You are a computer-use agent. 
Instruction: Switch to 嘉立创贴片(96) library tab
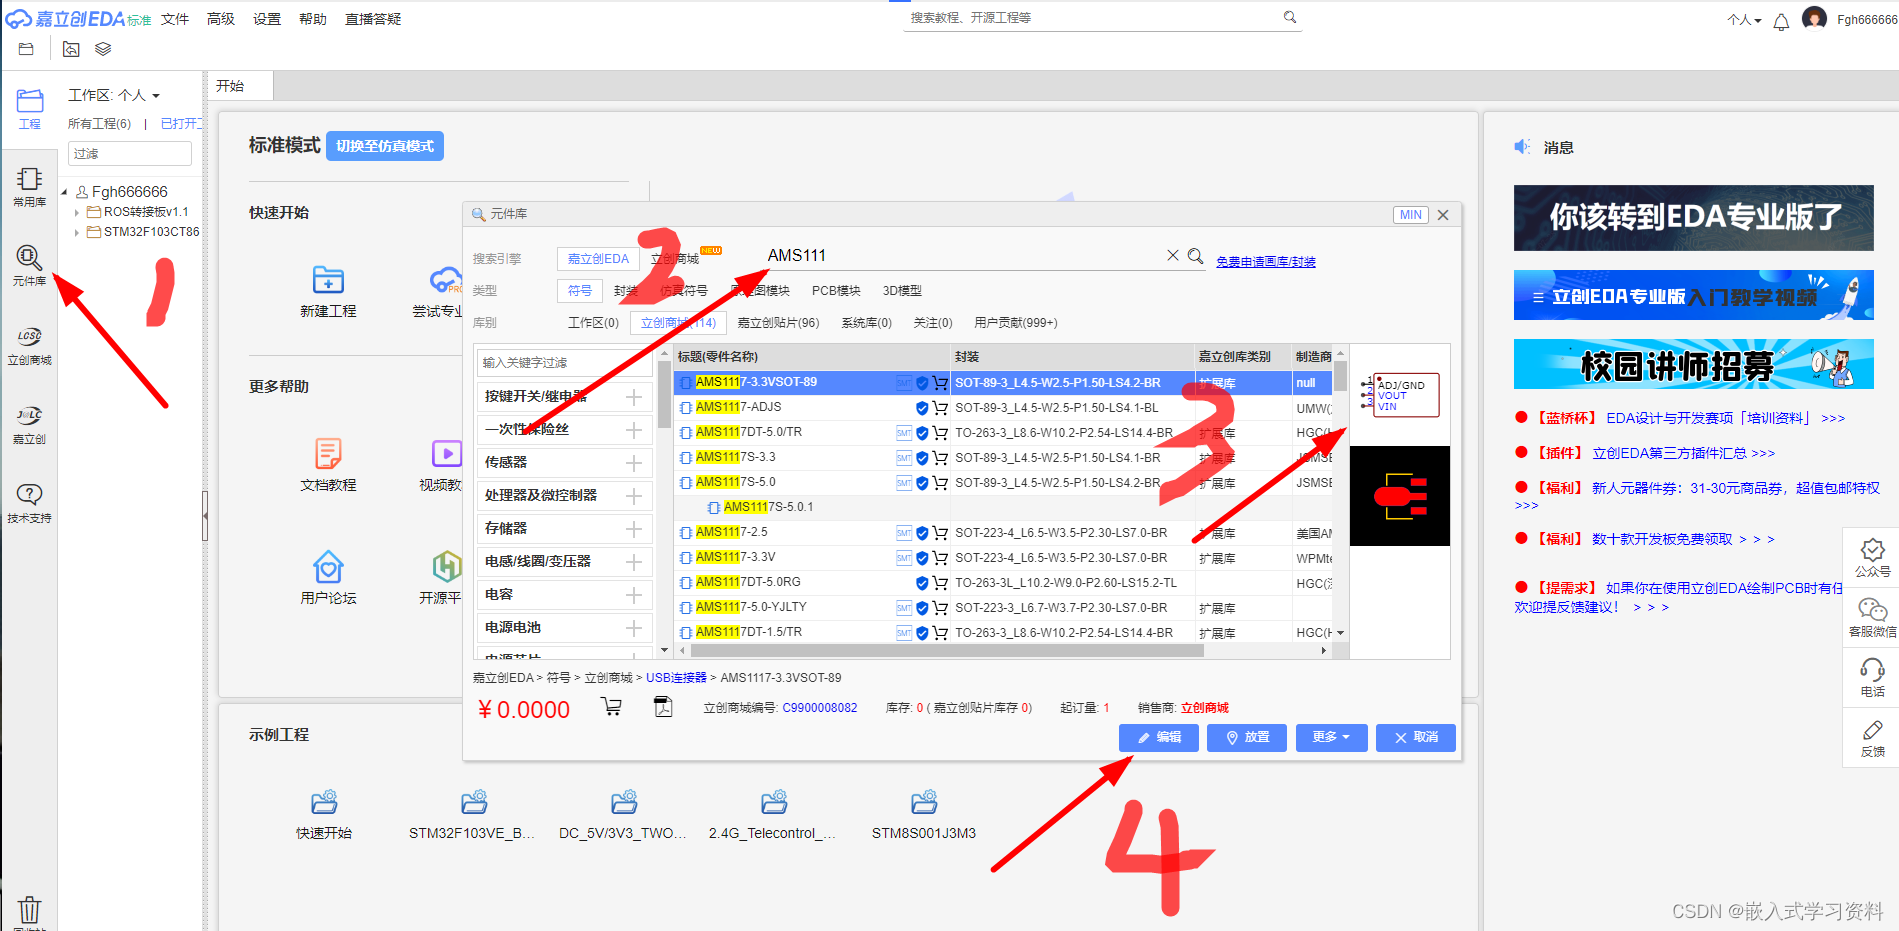pos(778,323)
